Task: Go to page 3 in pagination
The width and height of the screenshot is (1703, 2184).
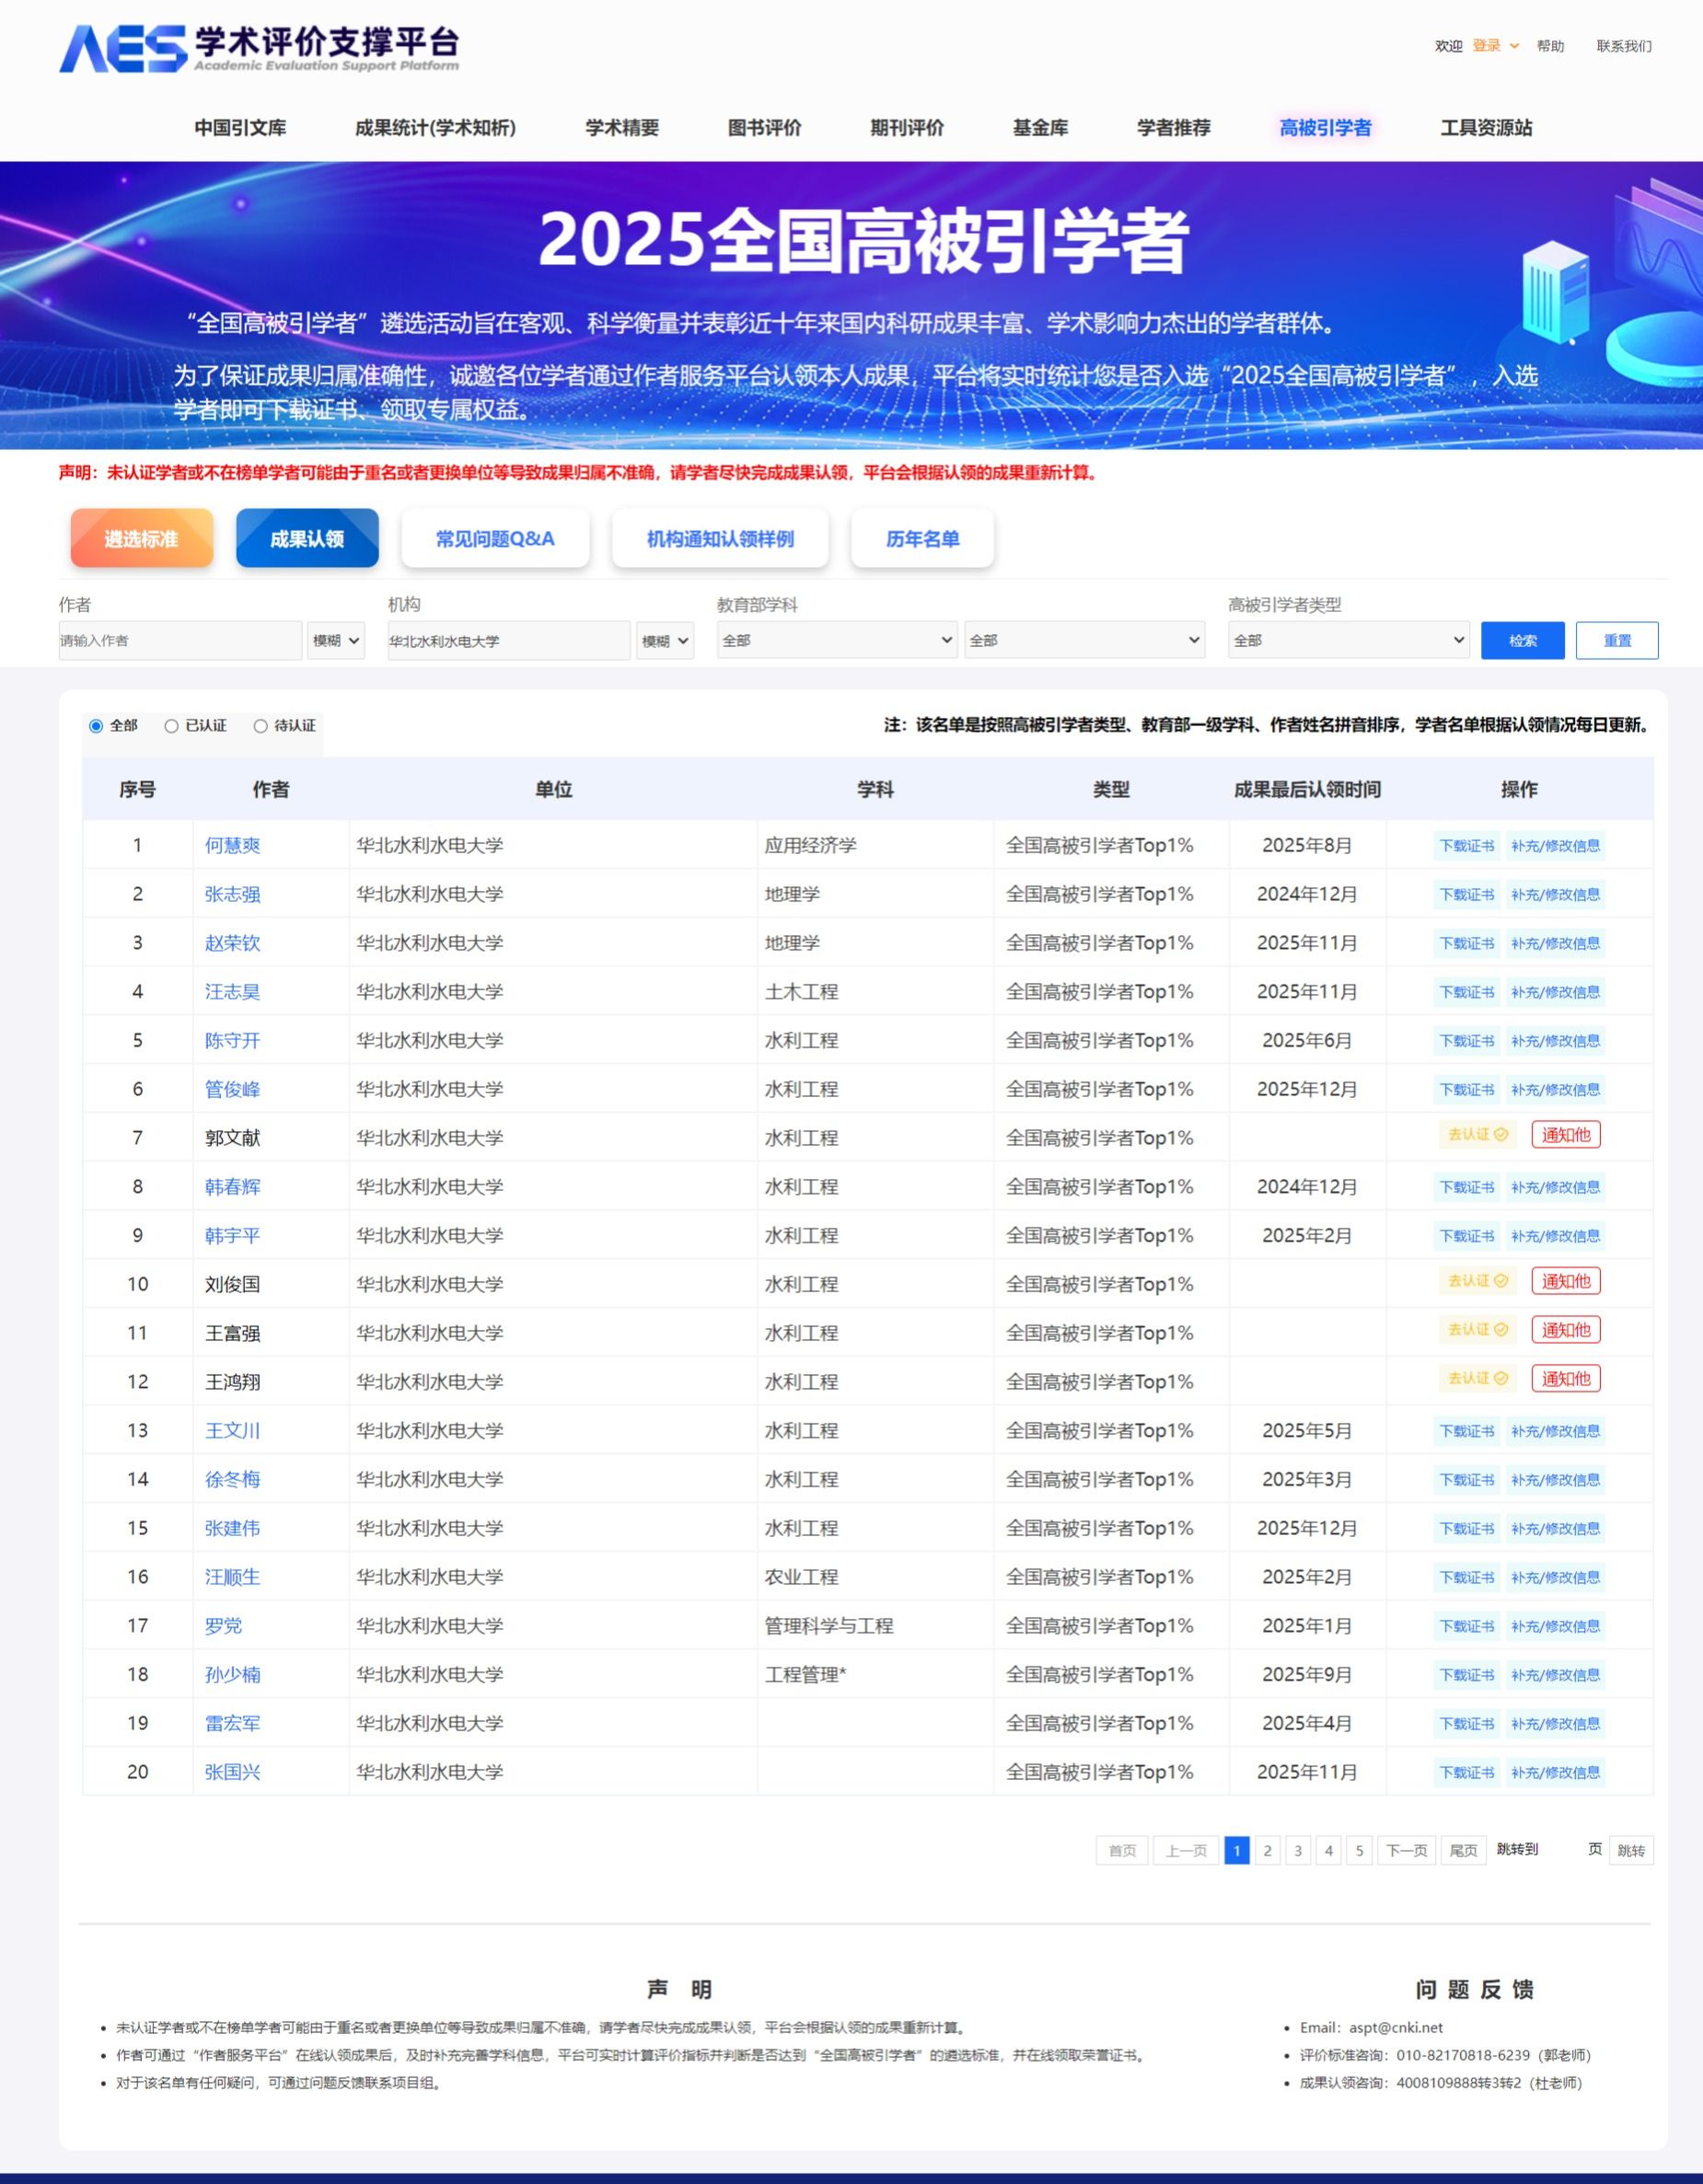Action: (1297, 1850)
